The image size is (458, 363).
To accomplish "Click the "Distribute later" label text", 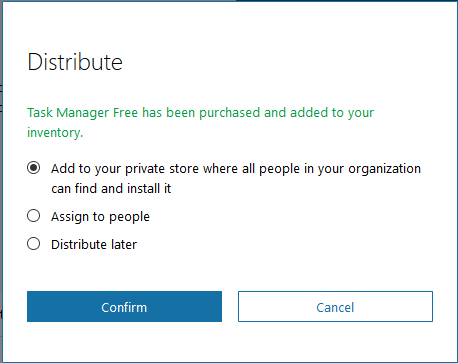I will coord(94,245).
